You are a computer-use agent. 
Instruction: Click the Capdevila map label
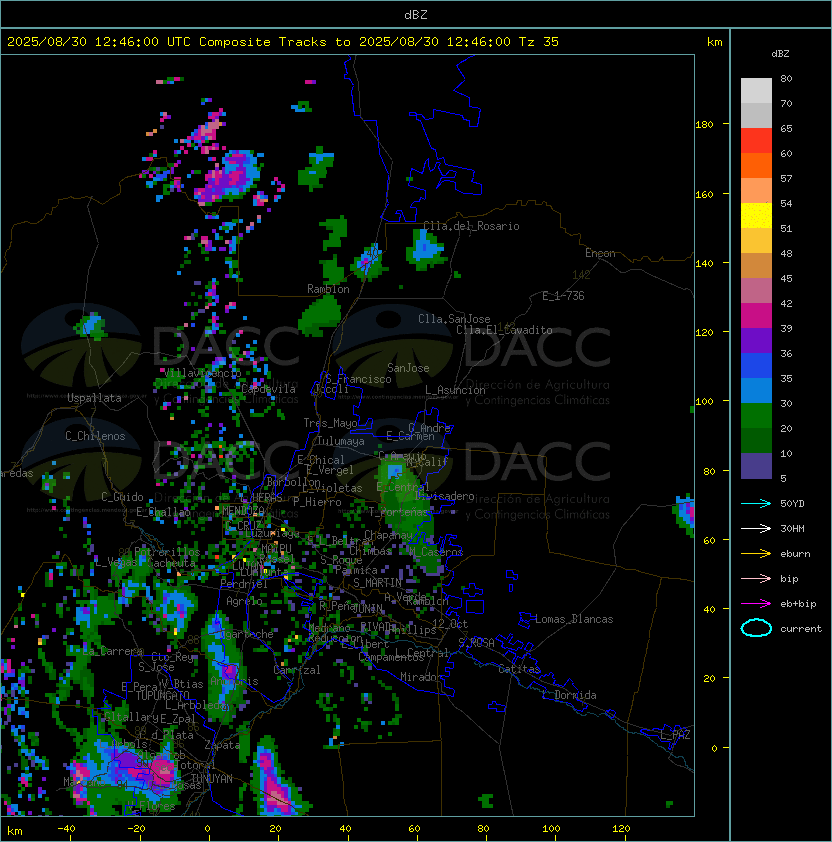click(268, 389)
